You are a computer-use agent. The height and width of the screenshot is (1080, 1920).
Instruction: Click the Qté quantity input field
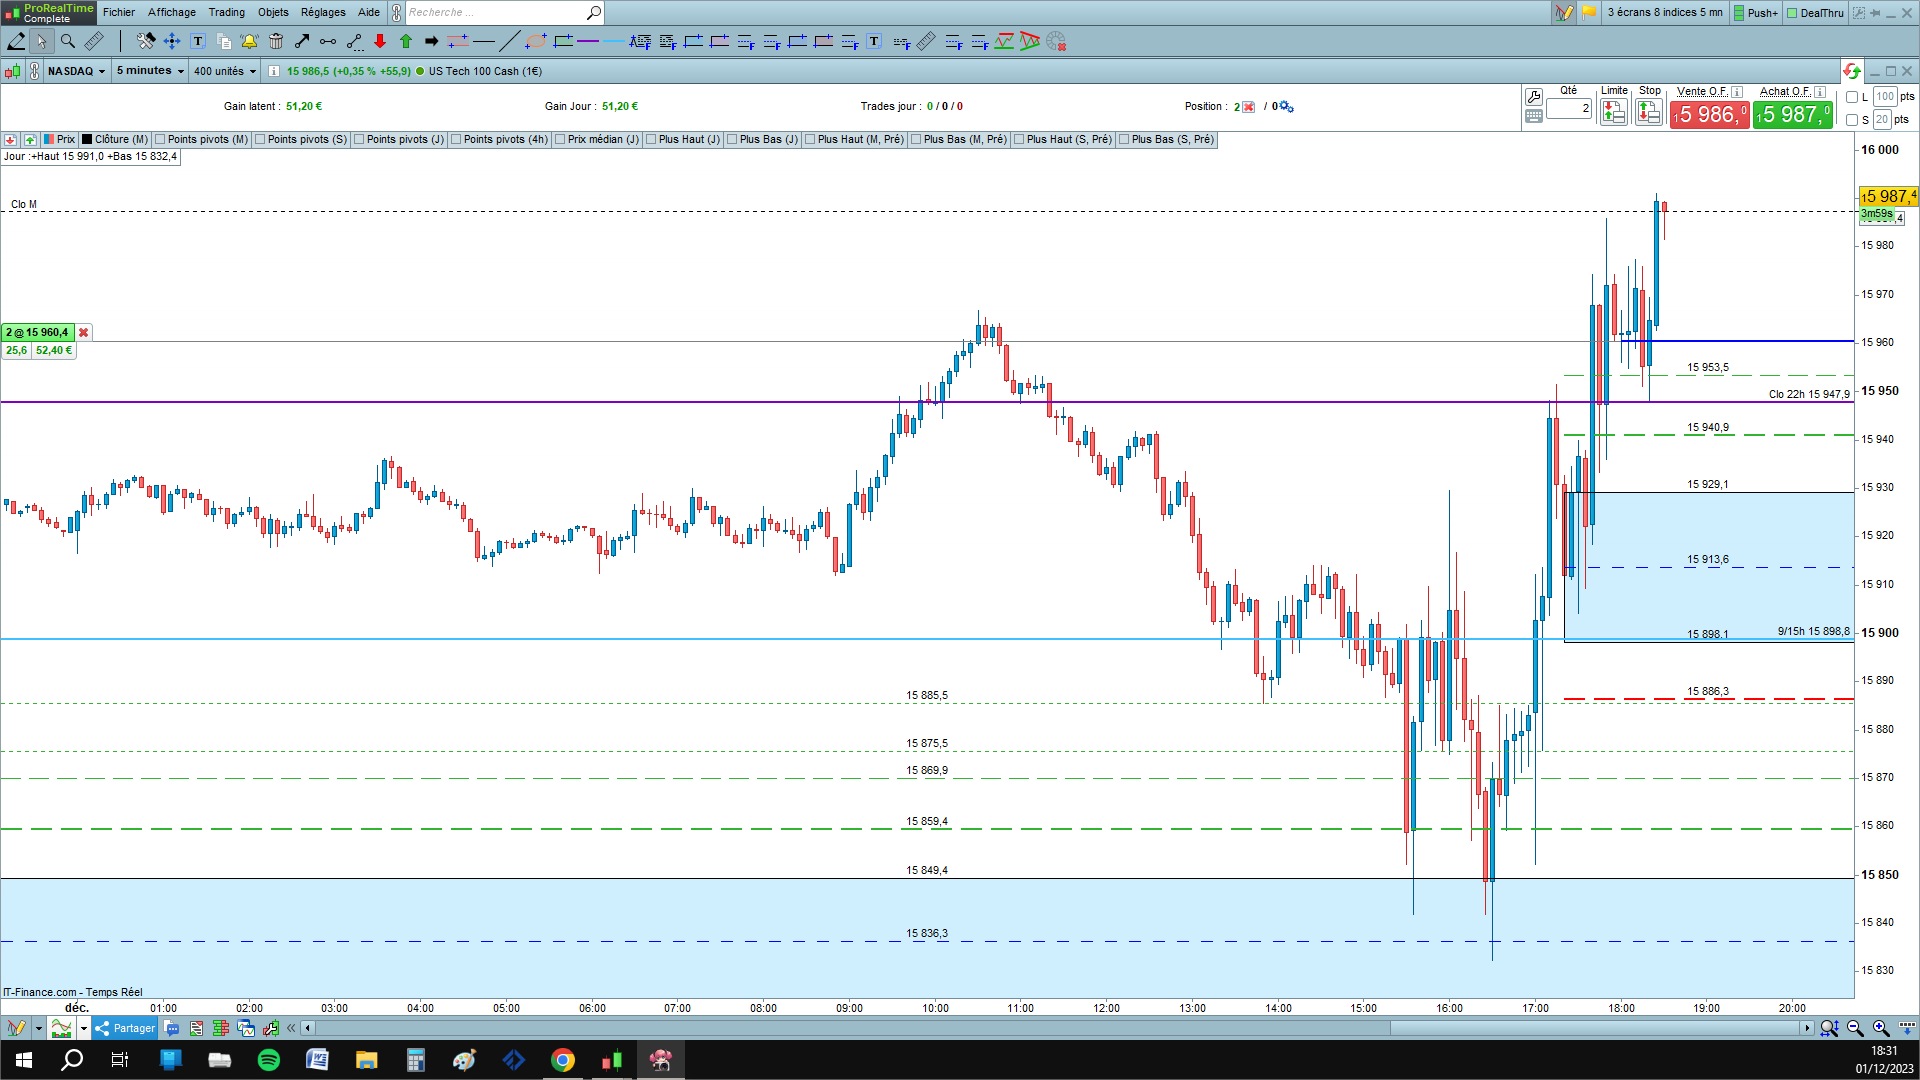[1568, 108]
